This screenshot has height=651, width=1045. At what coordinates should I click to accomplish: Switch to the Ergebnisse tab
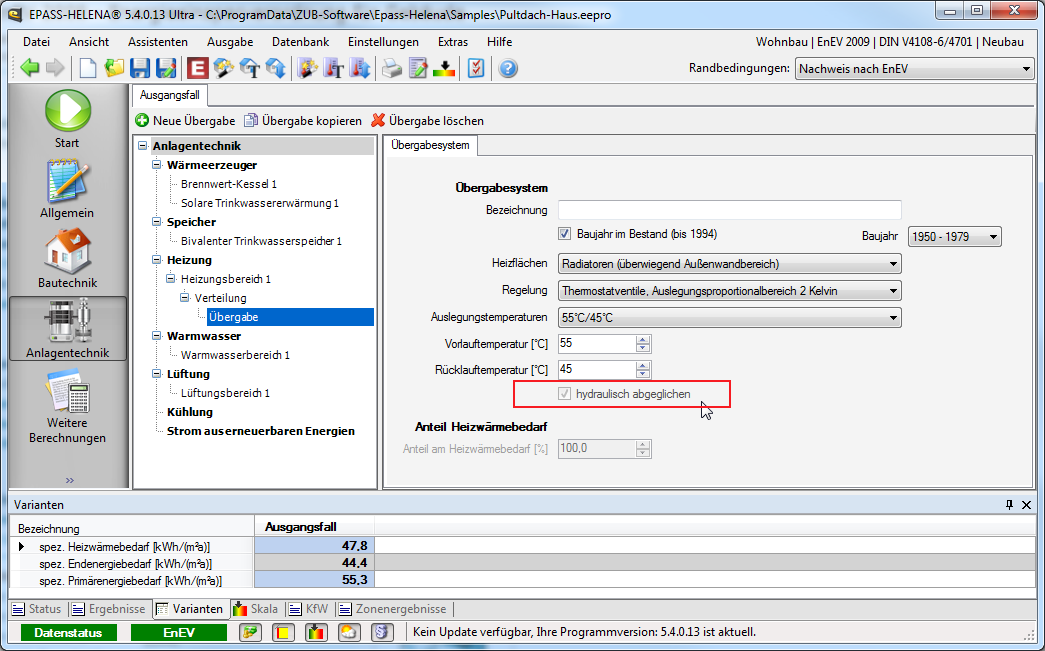(x=111, y=609)
